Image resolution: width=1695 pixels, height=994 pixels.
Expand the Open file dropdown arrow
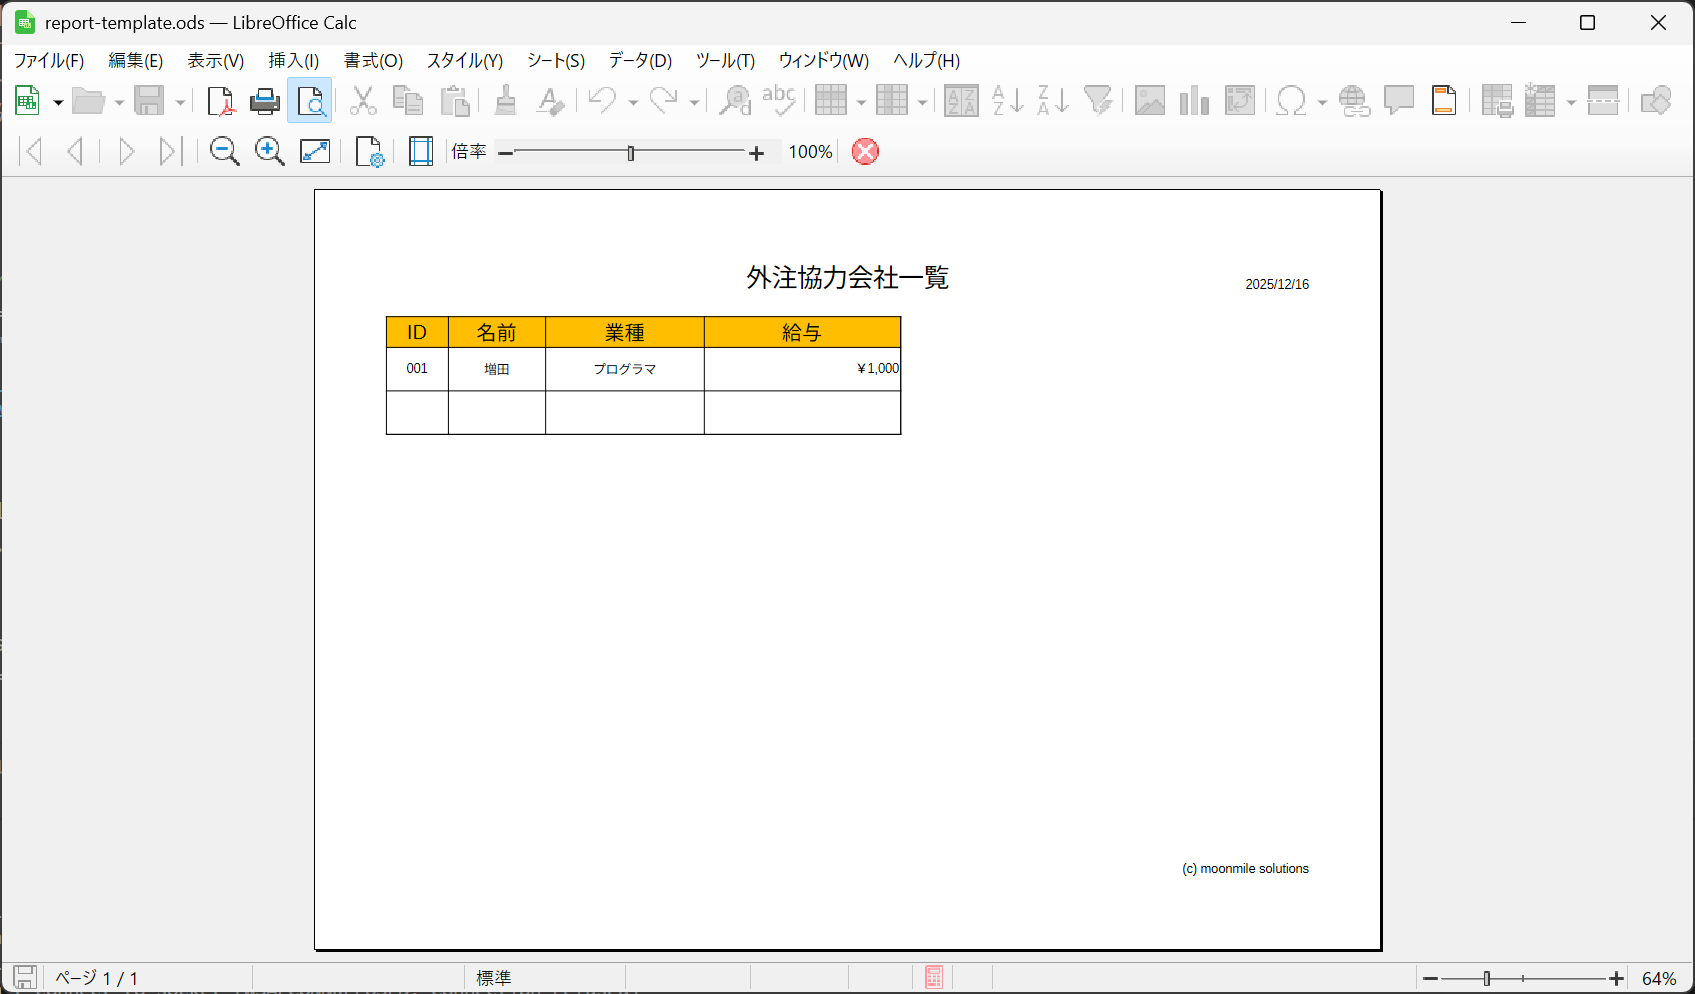pyautogui.click(x=119, y=102)
